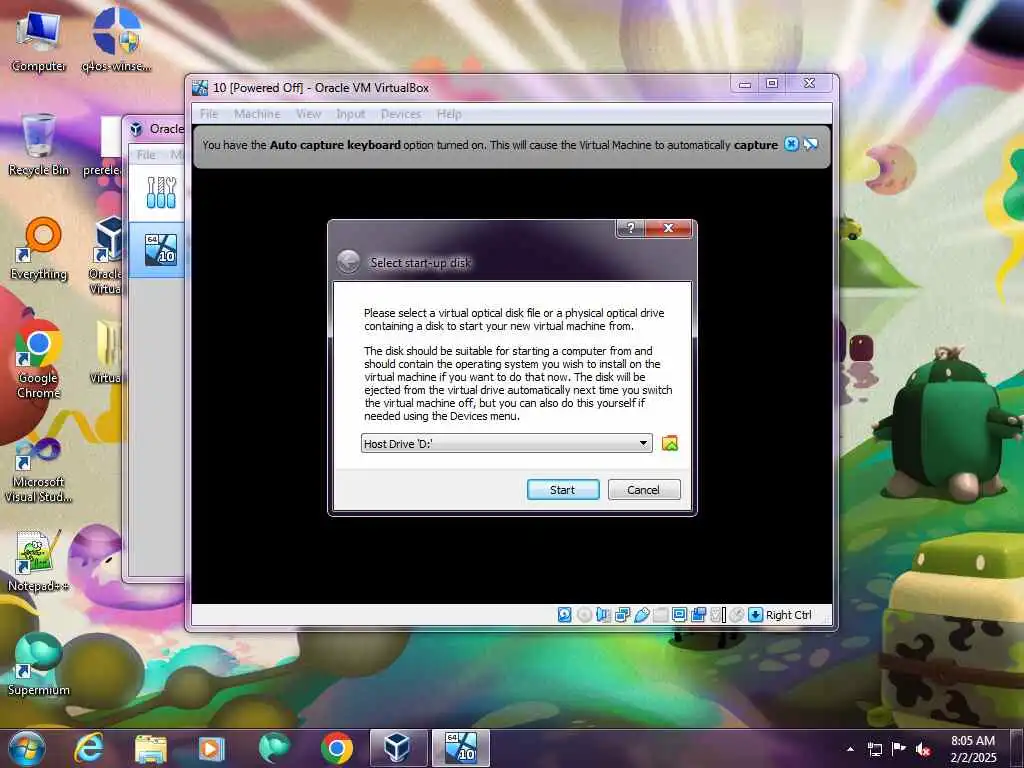Image resolution: width=1024 pixels, height=768 pixels.
Task: Click the network tray icon
Action: (x=874, y=749)
